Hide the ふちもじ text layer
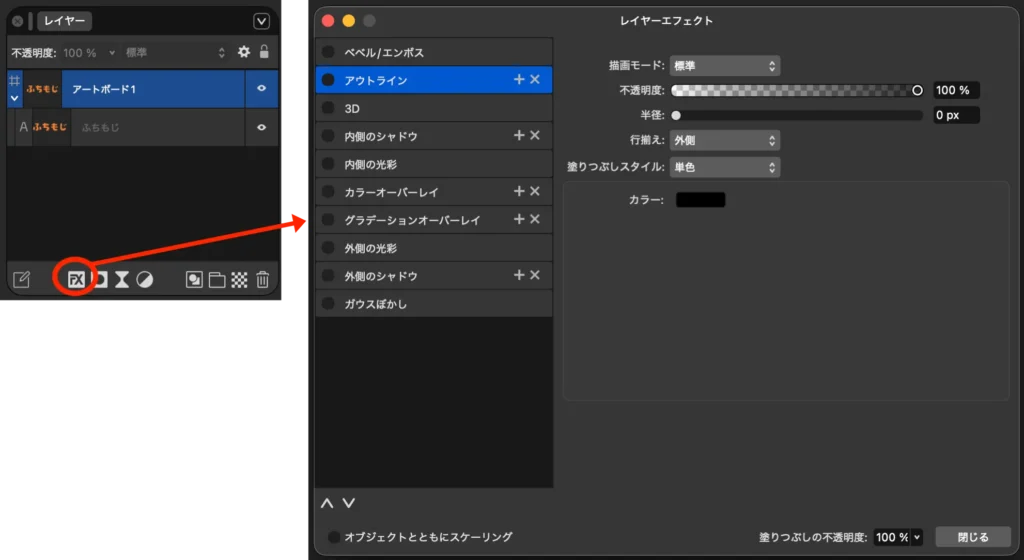The height and width of the screenshot is (560, 1024). coord(261,127)
